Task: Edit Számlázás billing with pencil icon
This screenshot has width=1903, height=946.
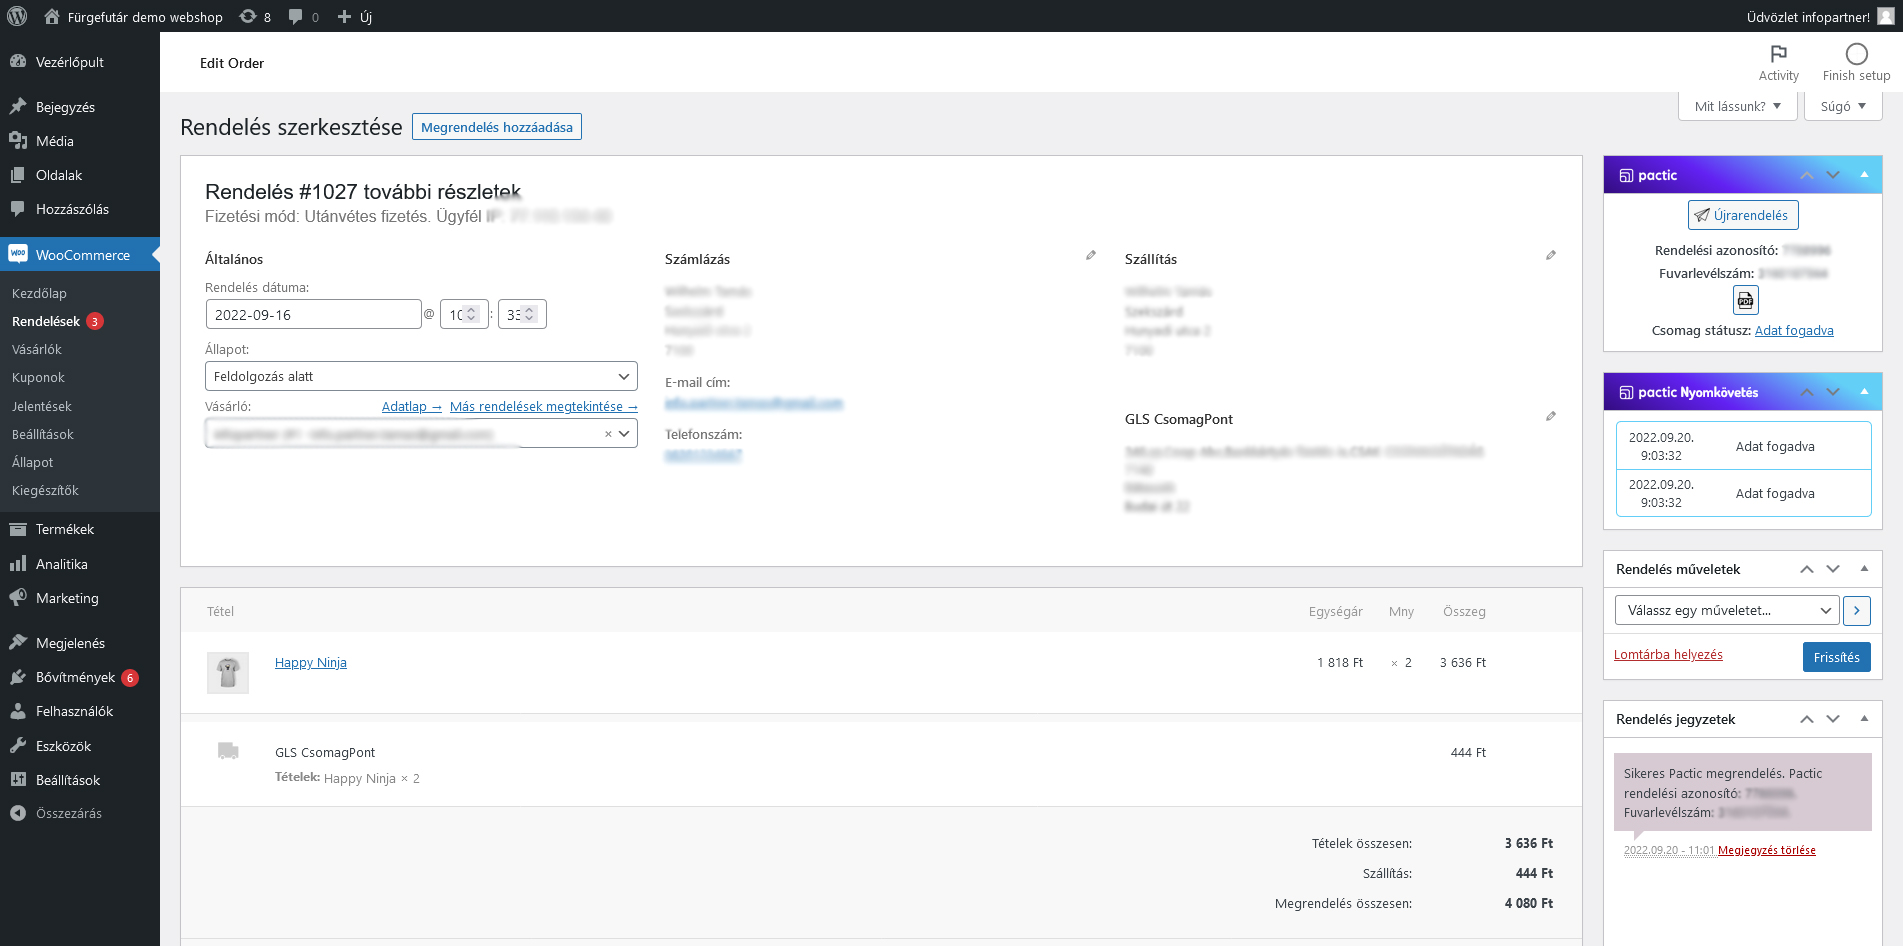Action: click(x=1091, y=256)
